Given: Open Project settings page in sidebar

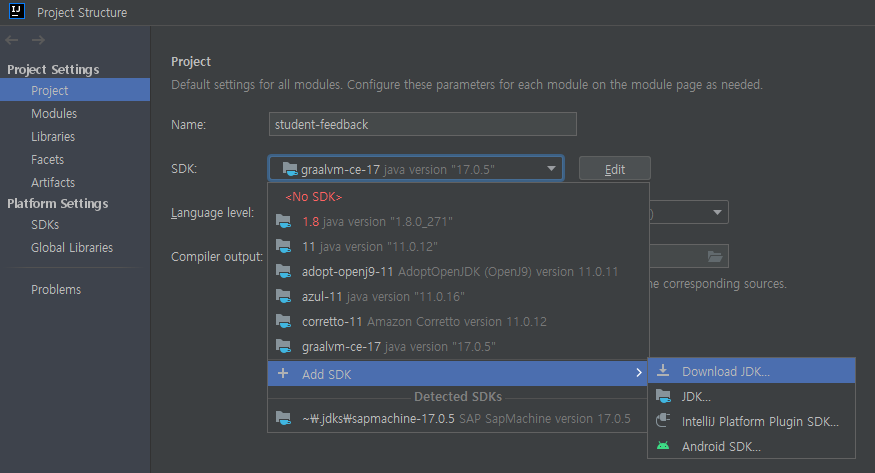Looking at the screenshot, I should pos(75,90).
